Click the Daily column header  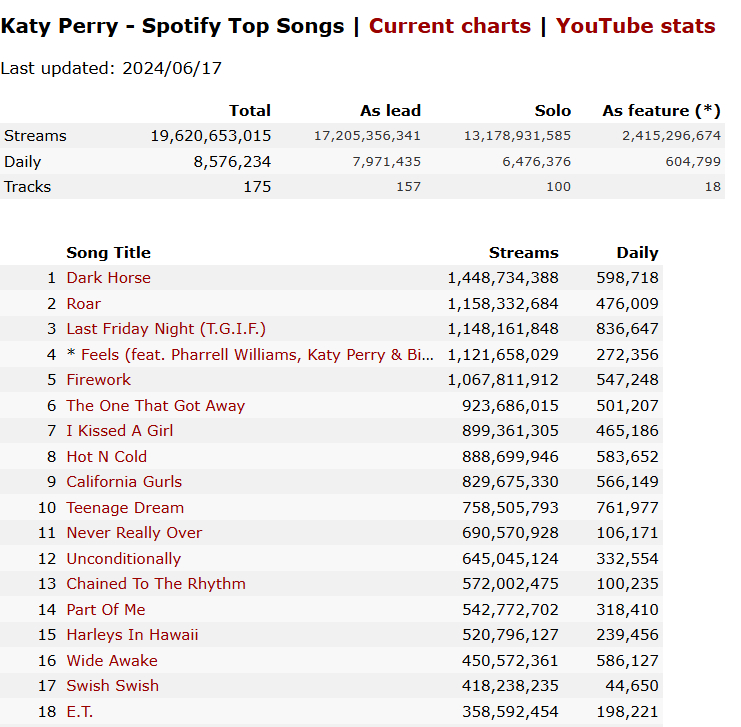(x=637, y=252)
